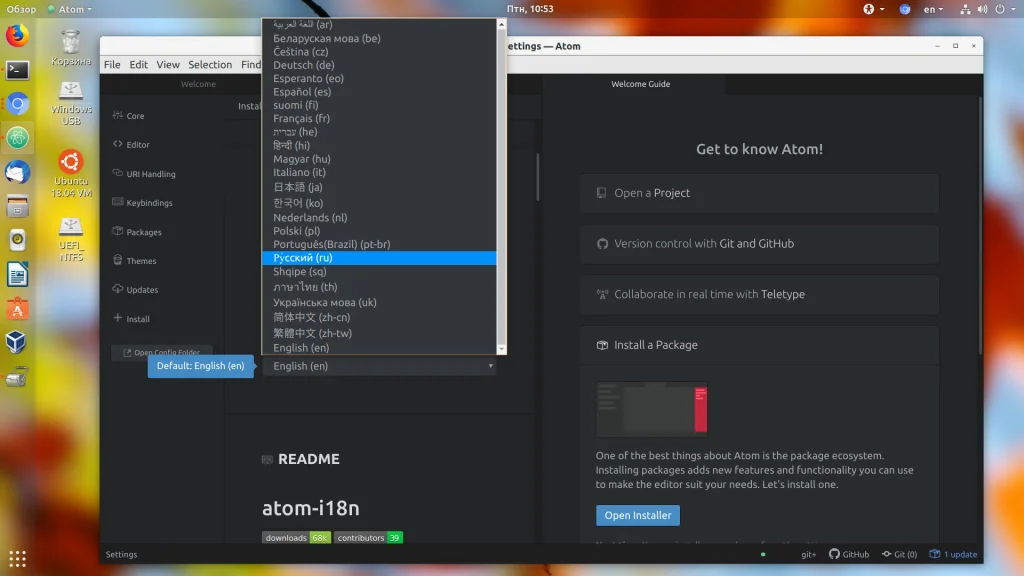Screen dimensions: 1024x576
Task: Open the English (en) language combo box
Action: [x=379, y=366]
